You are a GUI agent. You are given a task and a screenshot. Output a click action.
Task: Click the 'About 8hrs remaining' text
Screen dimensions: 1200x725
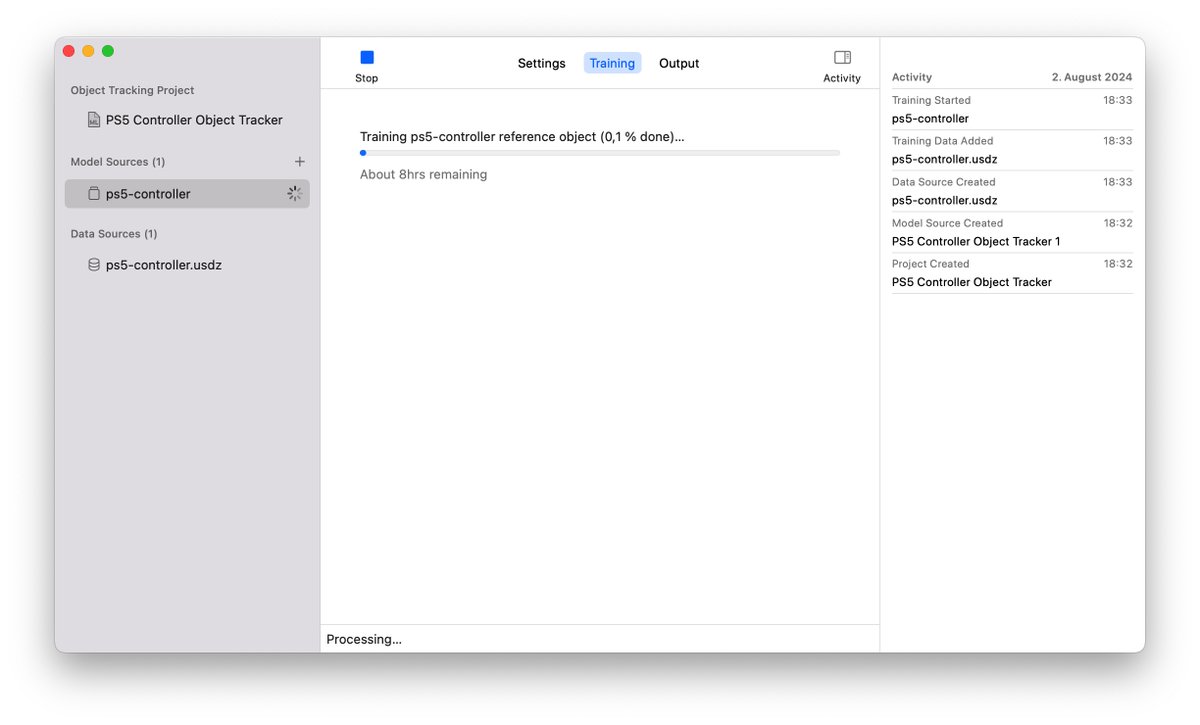(423, 174)
